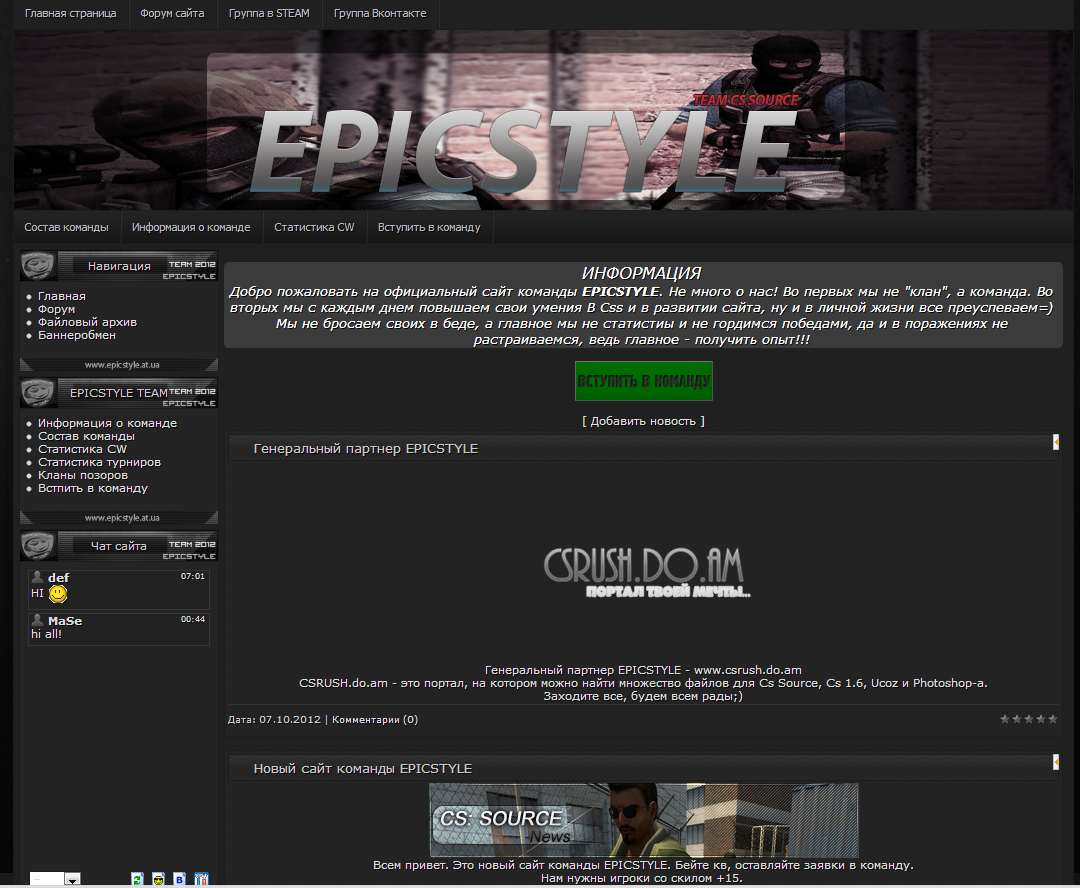Click the ИНФОРМАЦИЯ heading
The height and width of the screenshot is (888, 1080).
pos(641,273)
